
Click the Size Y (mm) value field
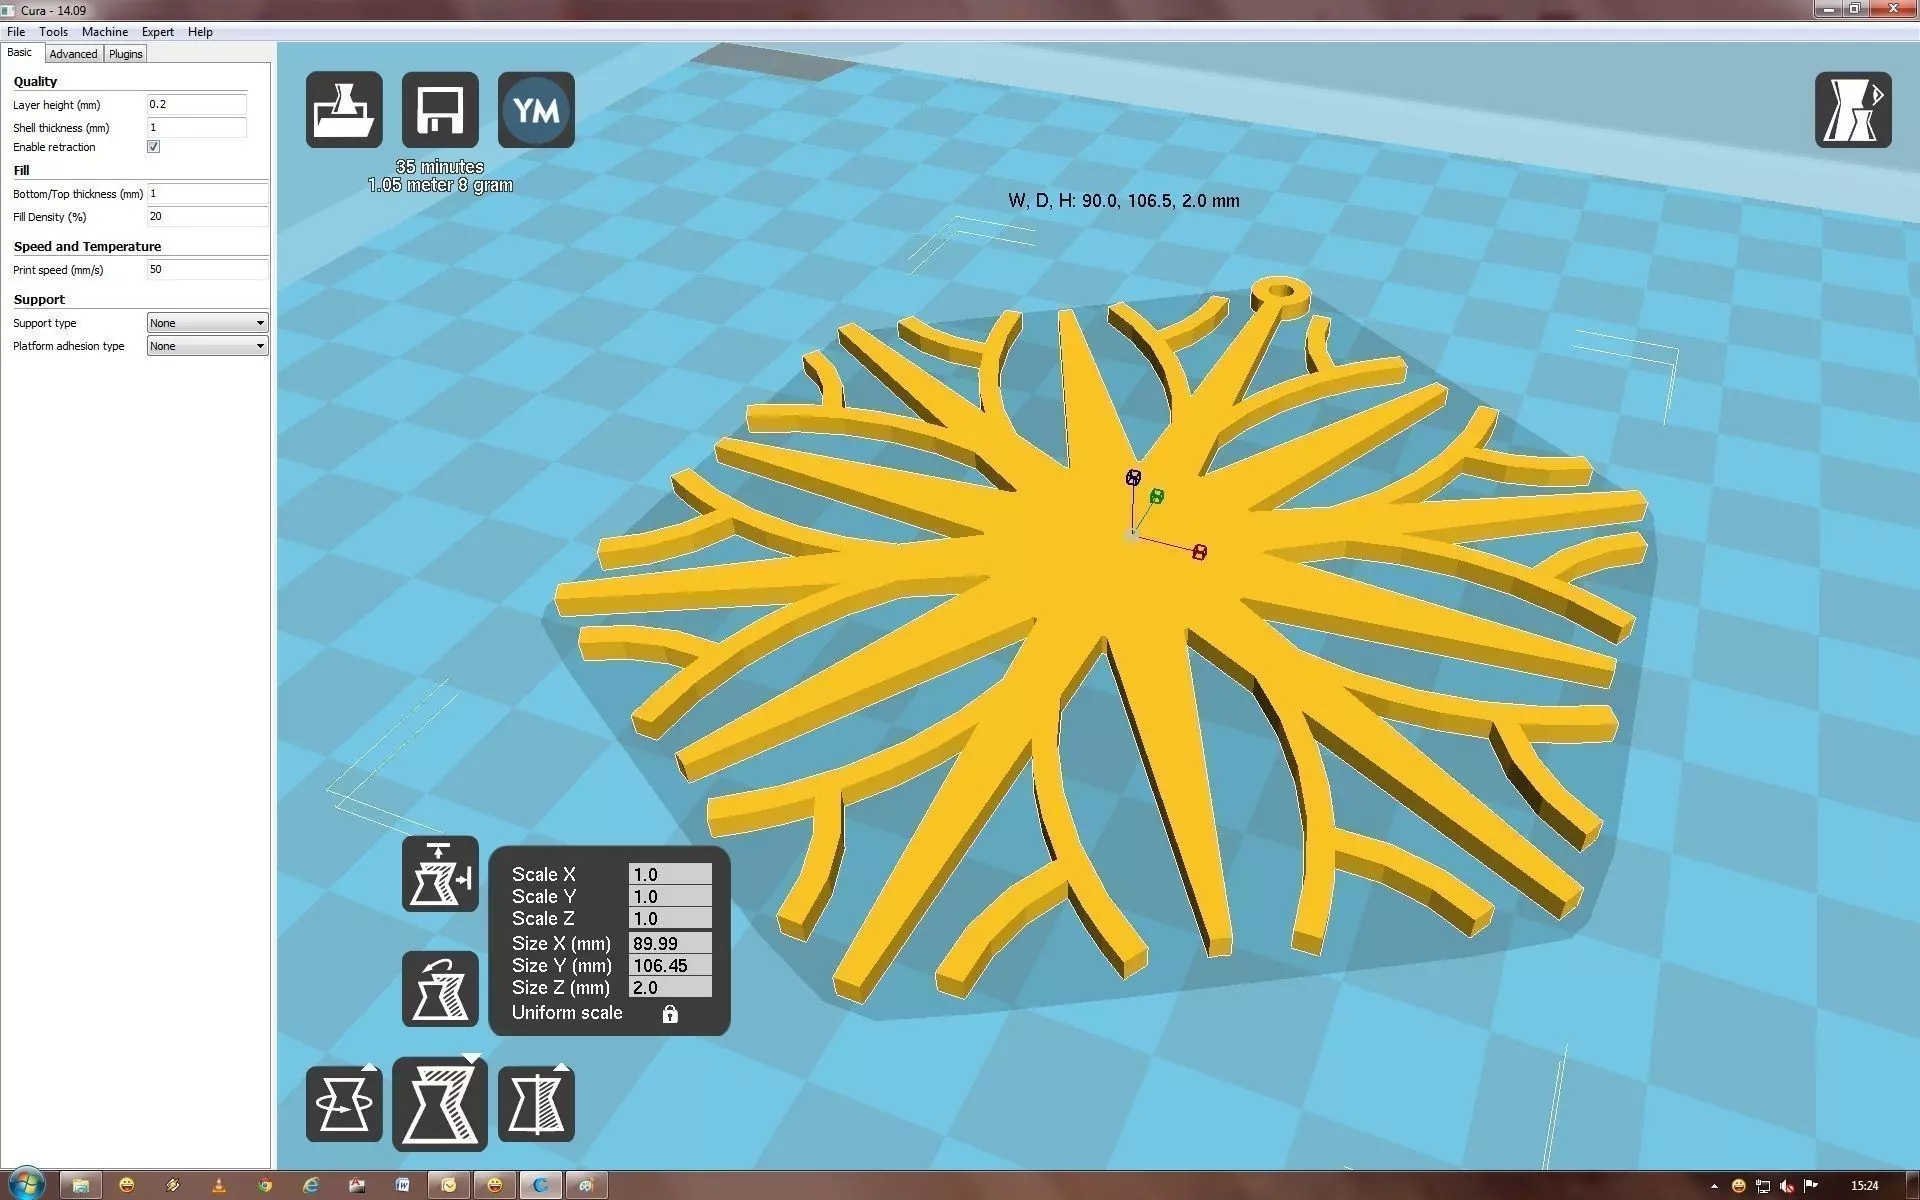(670, 966)
